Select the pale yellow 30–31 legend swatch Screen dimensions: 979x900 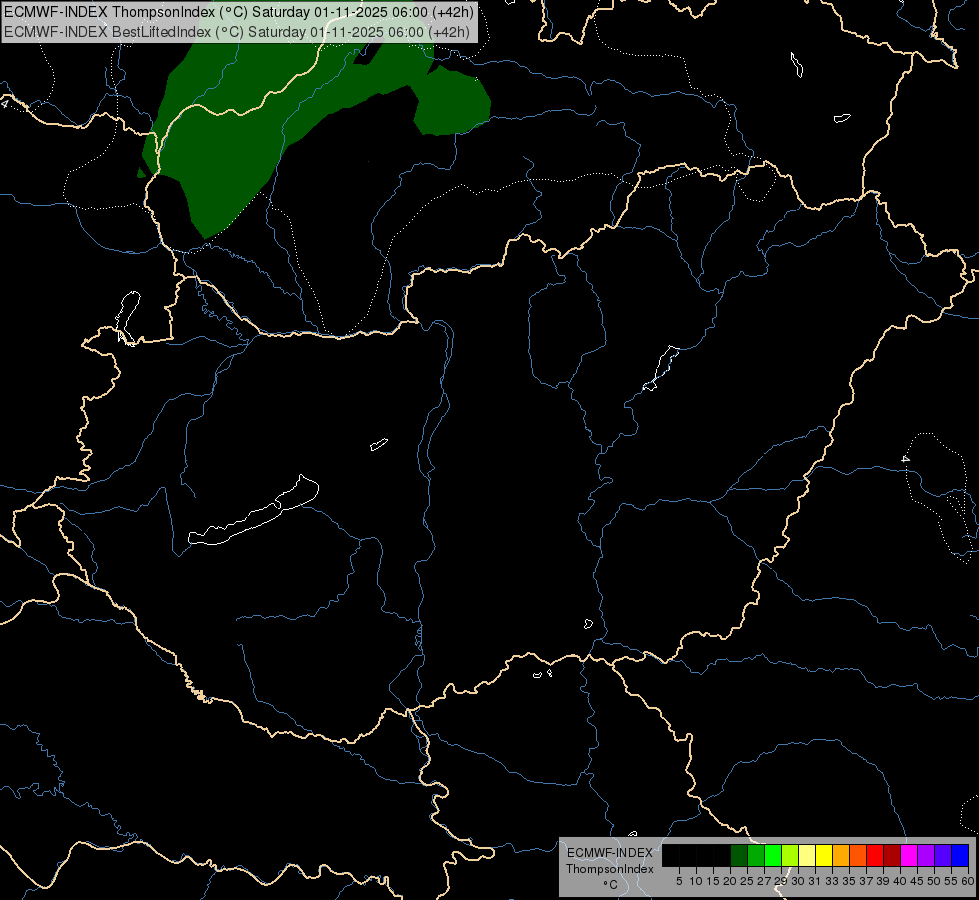coord(807,856)
